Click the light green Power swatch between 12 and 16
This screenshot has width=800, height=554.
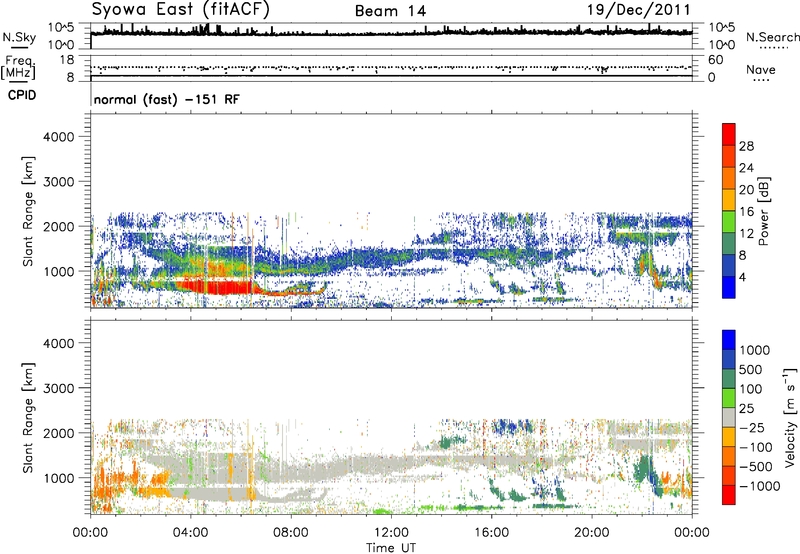(x=729, y=222)
